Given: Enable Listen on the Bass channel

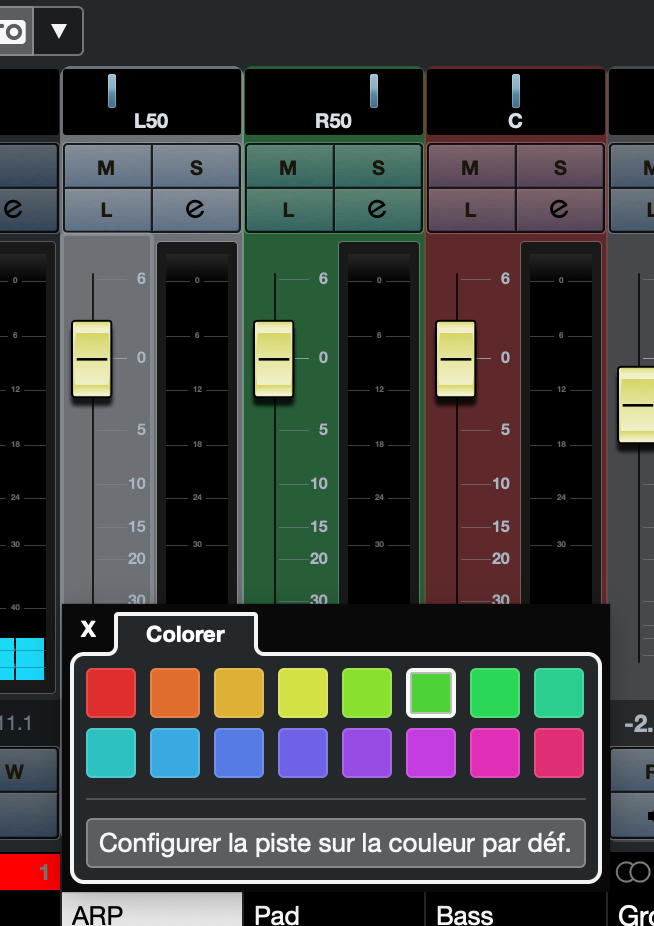Looking at the screenshot, I should click(x=471, y=210).
